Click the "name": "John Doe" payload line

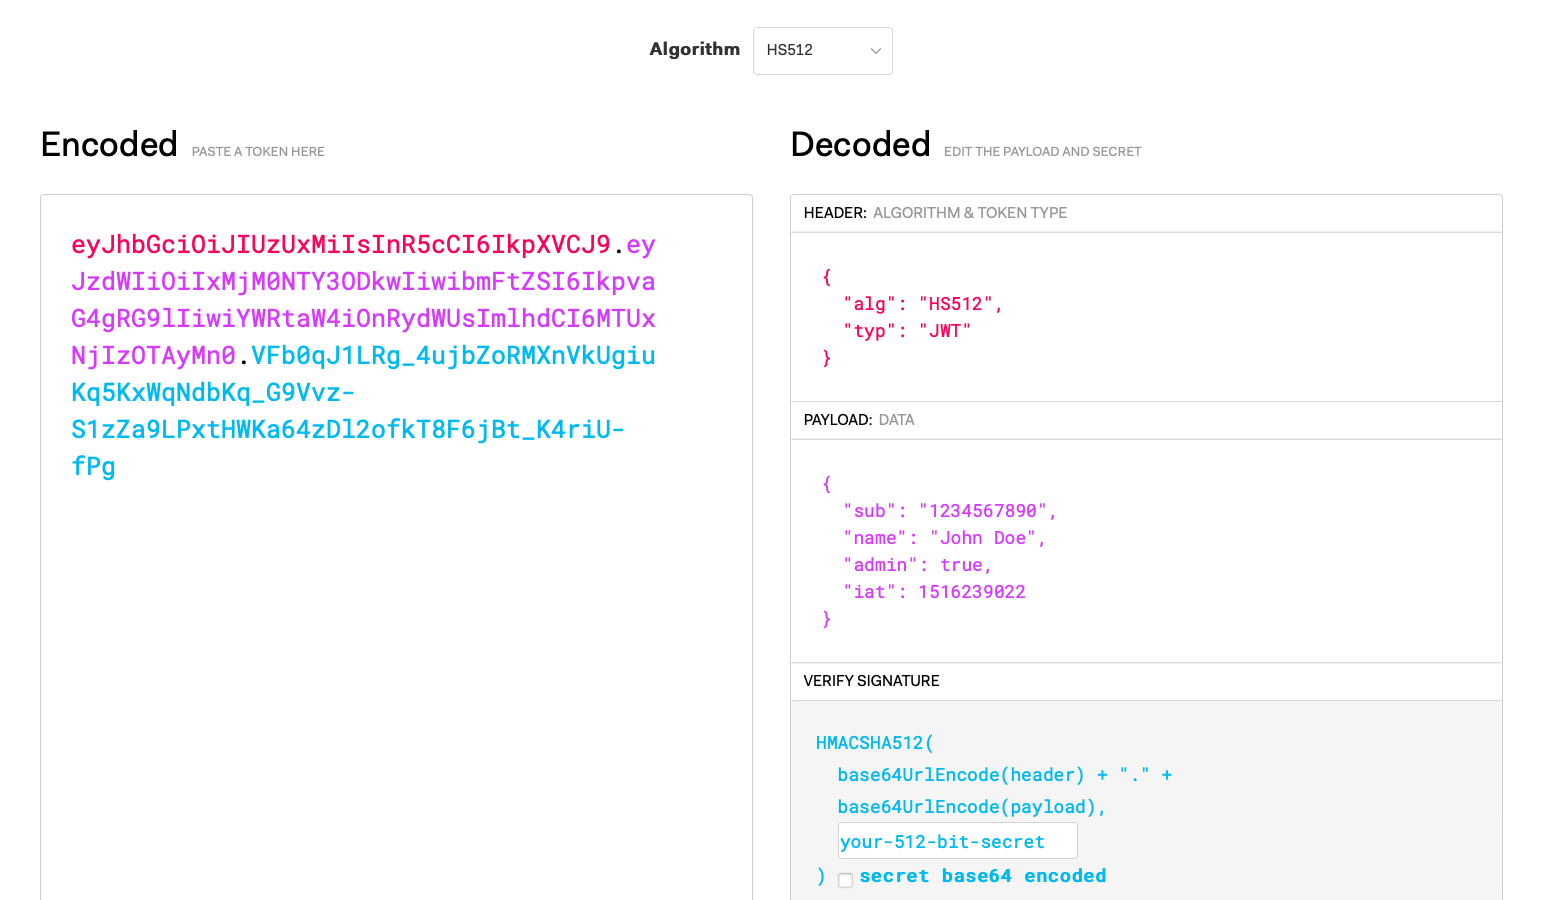[x=944, y=538]
